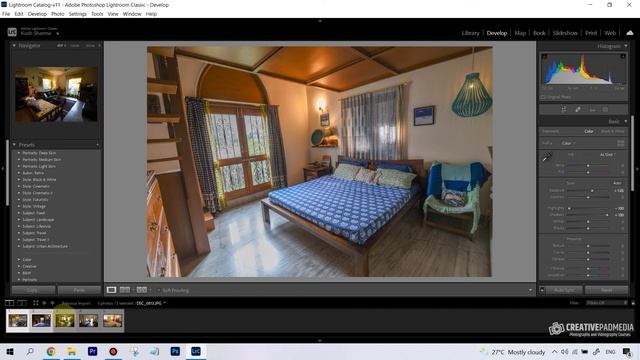Image resolution: width=640 pixels, height=360 pixels.
Task: Switch to Loupe view icon in toolbar
Action: pyautogui.click(x=111, y=290)
